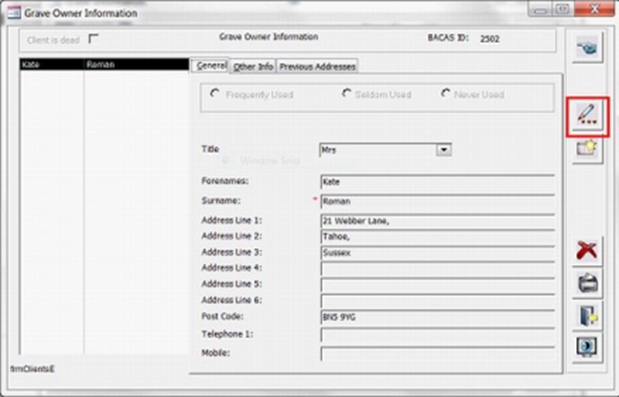
Task: Click the monitor screen icon at the bottom
Action: click(587, 347)
